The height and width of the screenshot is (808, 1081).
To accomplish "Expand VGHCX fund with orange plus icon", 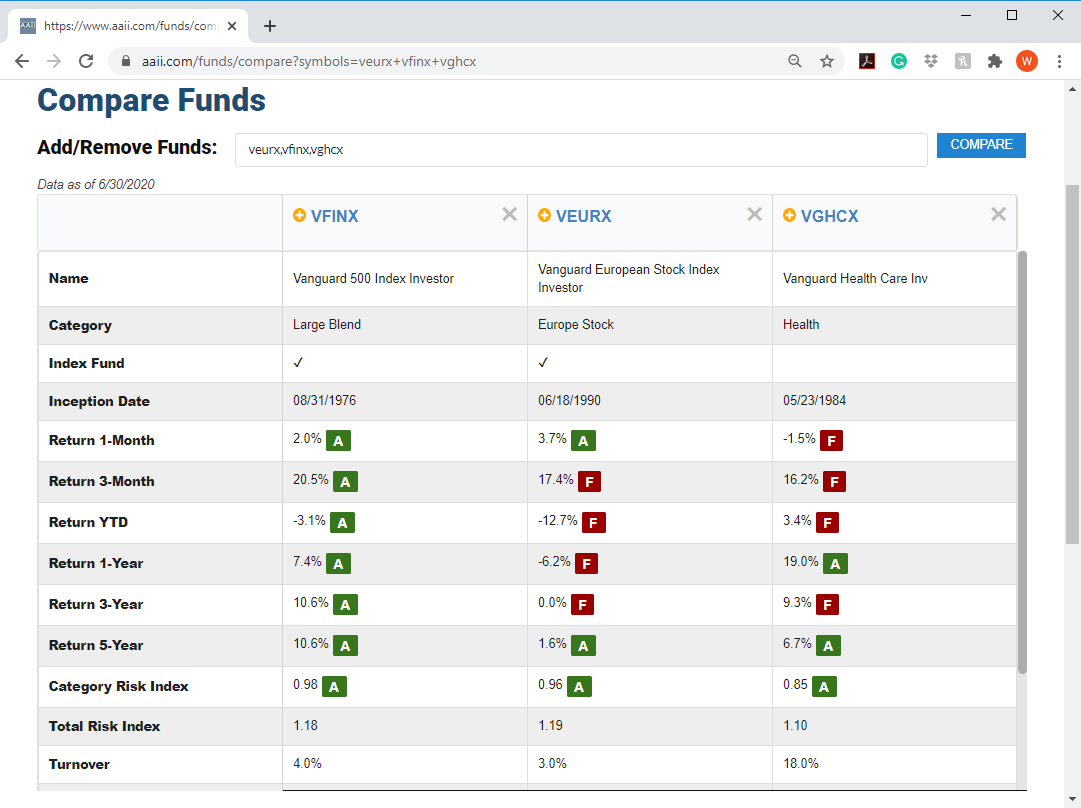I will pyautogui.click(x=789, y=215).
